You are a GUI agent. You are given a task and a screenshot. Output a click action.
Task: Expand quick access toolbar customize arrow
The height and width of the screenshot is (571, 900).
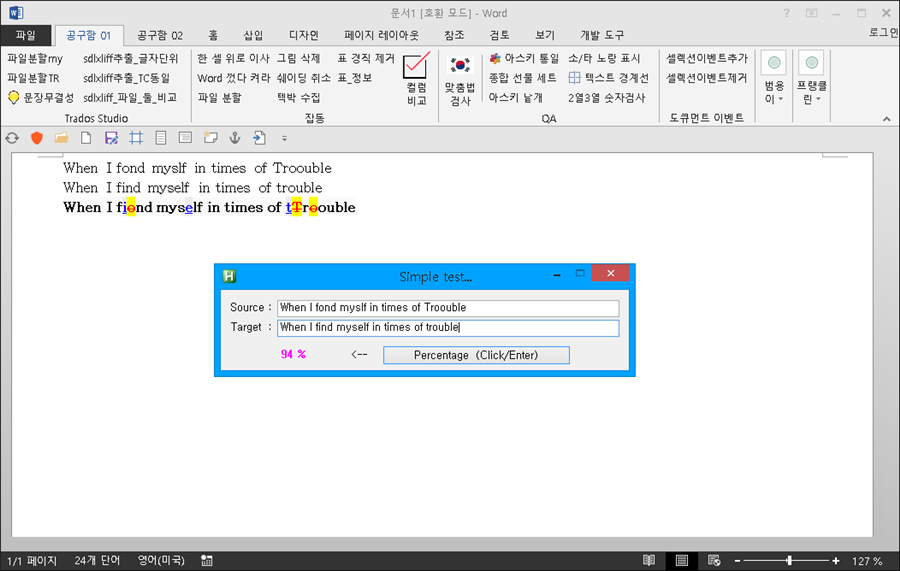coord(284,138)
